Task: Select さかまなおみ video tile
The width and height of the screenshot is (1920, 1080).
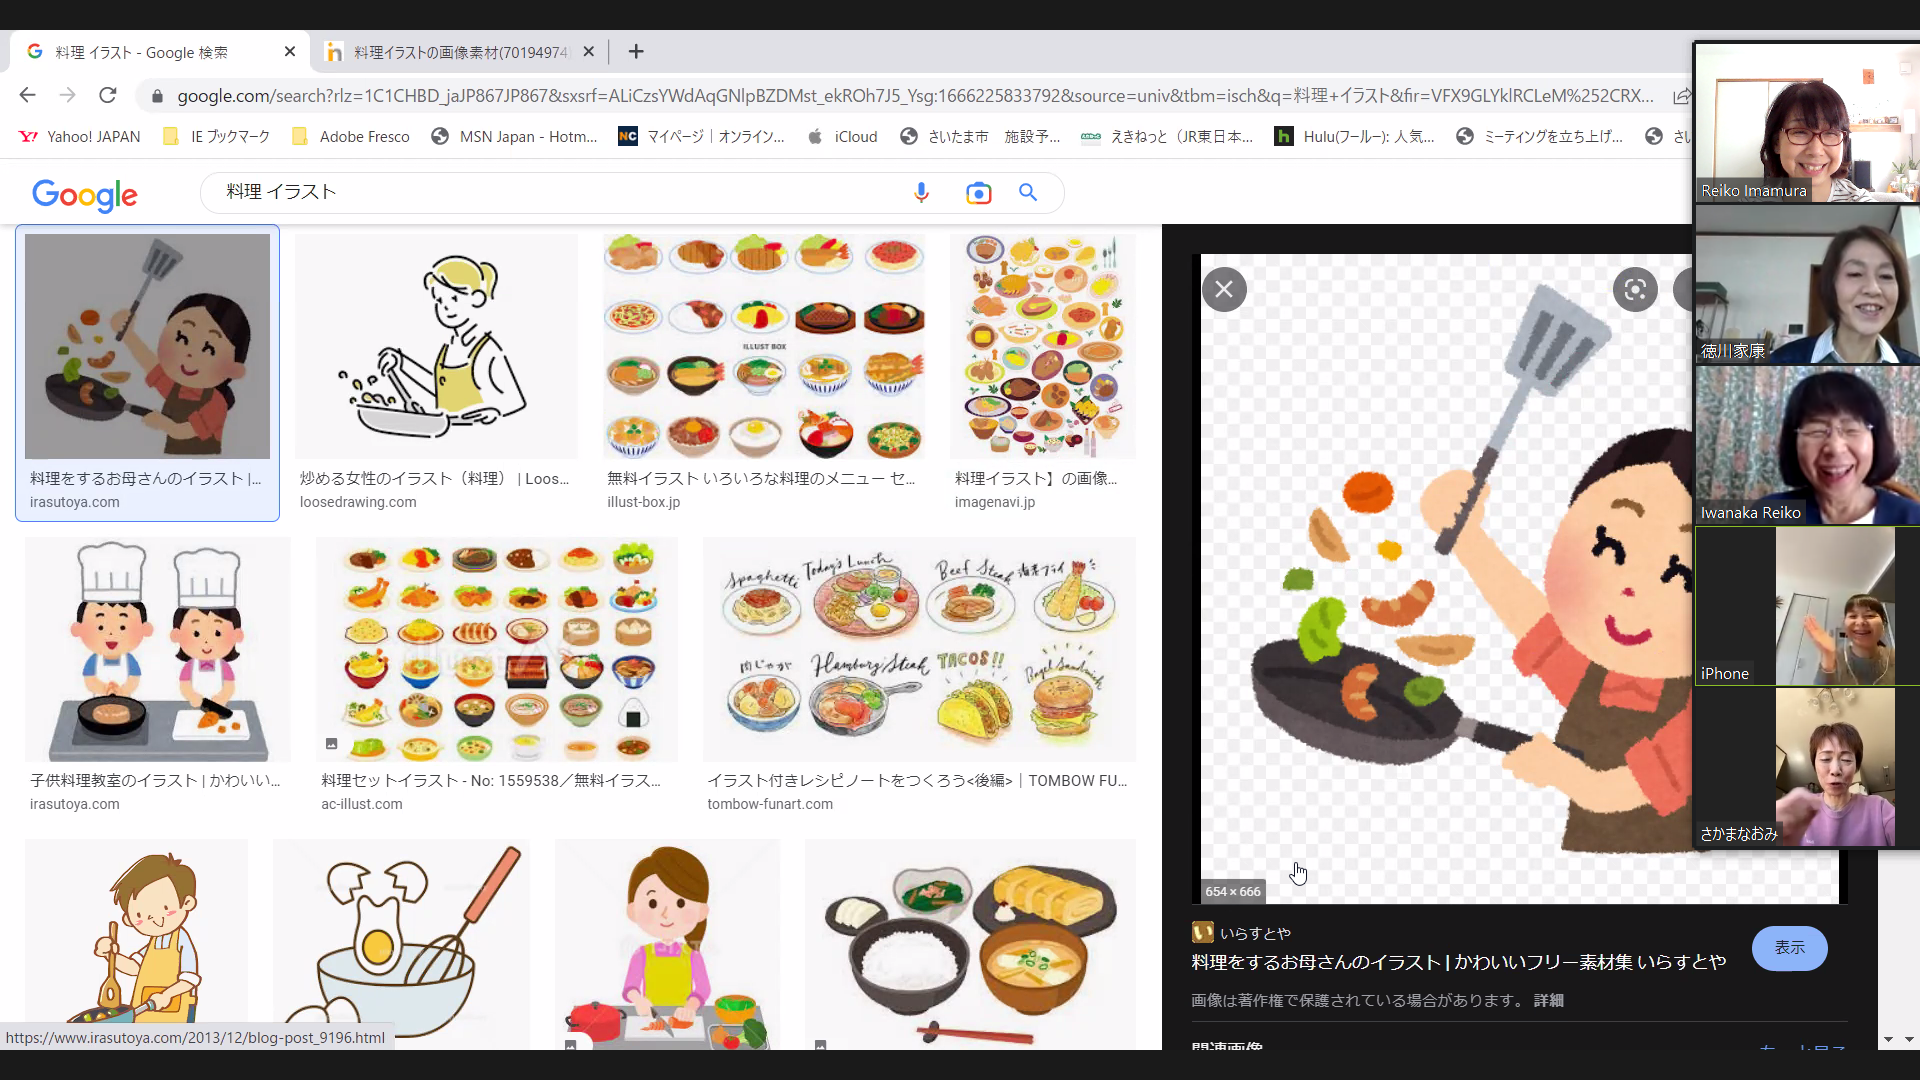Action: point(1807,767)
